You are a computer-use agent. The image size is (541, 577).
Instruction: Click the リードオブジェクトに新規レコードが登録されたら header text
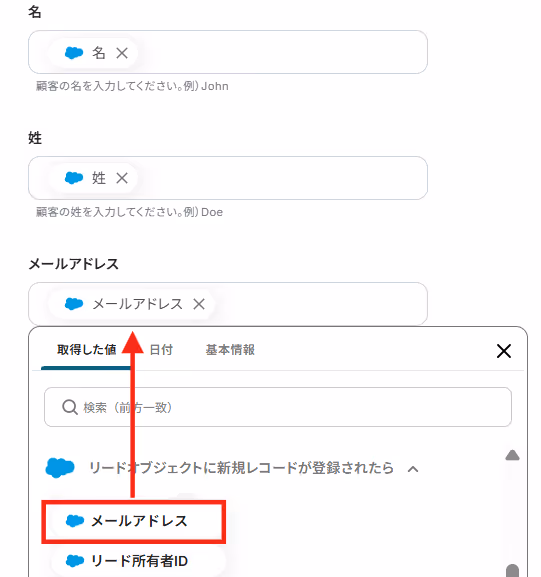pos(241,468)
